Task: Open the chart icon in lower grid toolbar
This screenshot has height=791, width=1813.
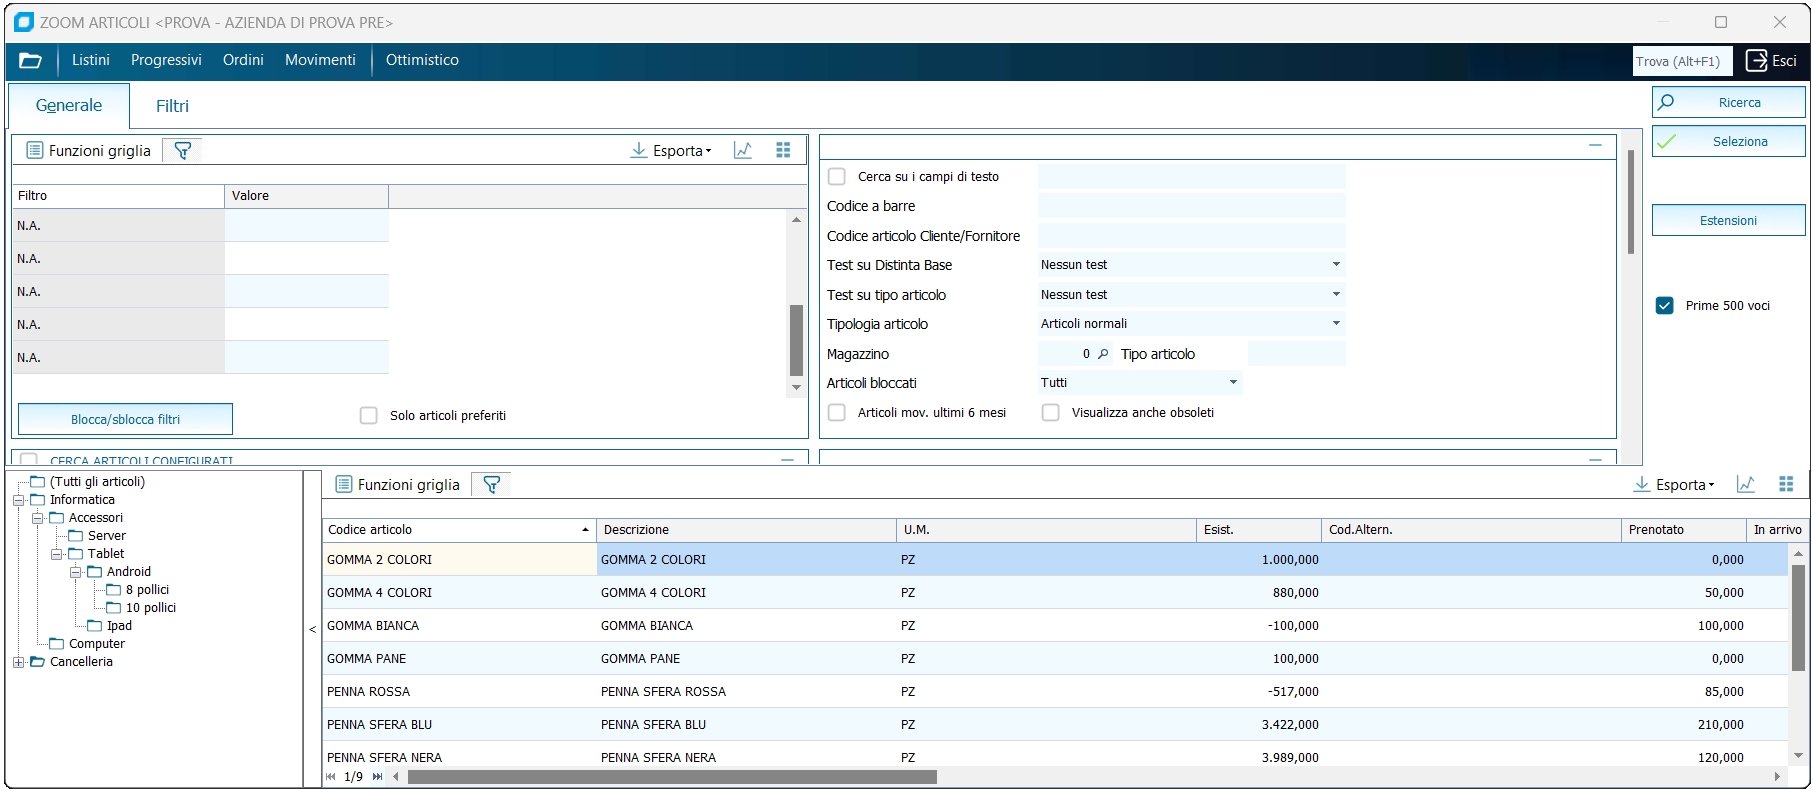Action: coord(1746,485)
